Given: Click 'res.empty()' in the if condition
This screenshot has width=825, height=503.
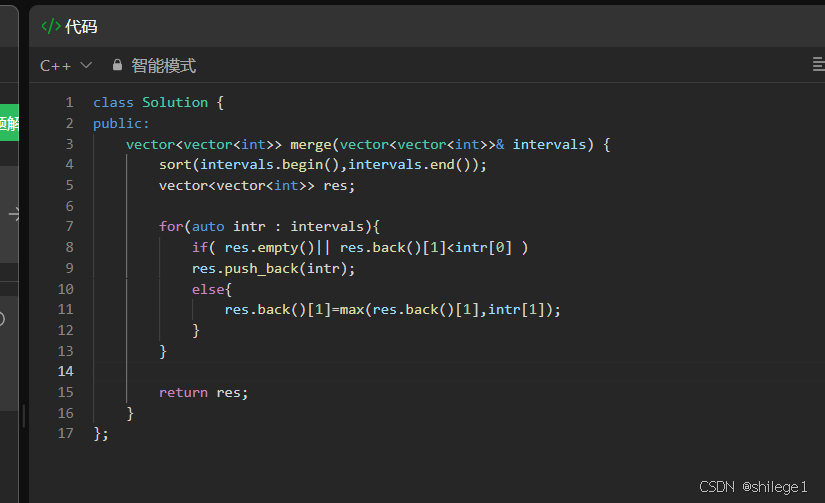Looking at the screenshot, I should click(269, 247).
